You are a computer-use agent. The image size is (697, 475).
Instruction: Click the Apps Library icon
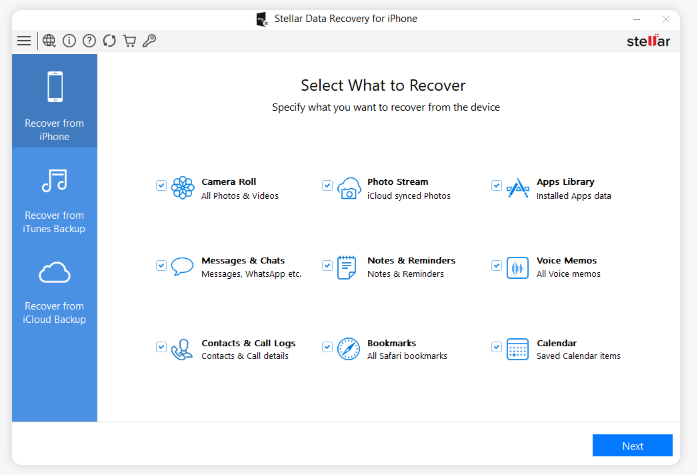[x=518, y=188]
